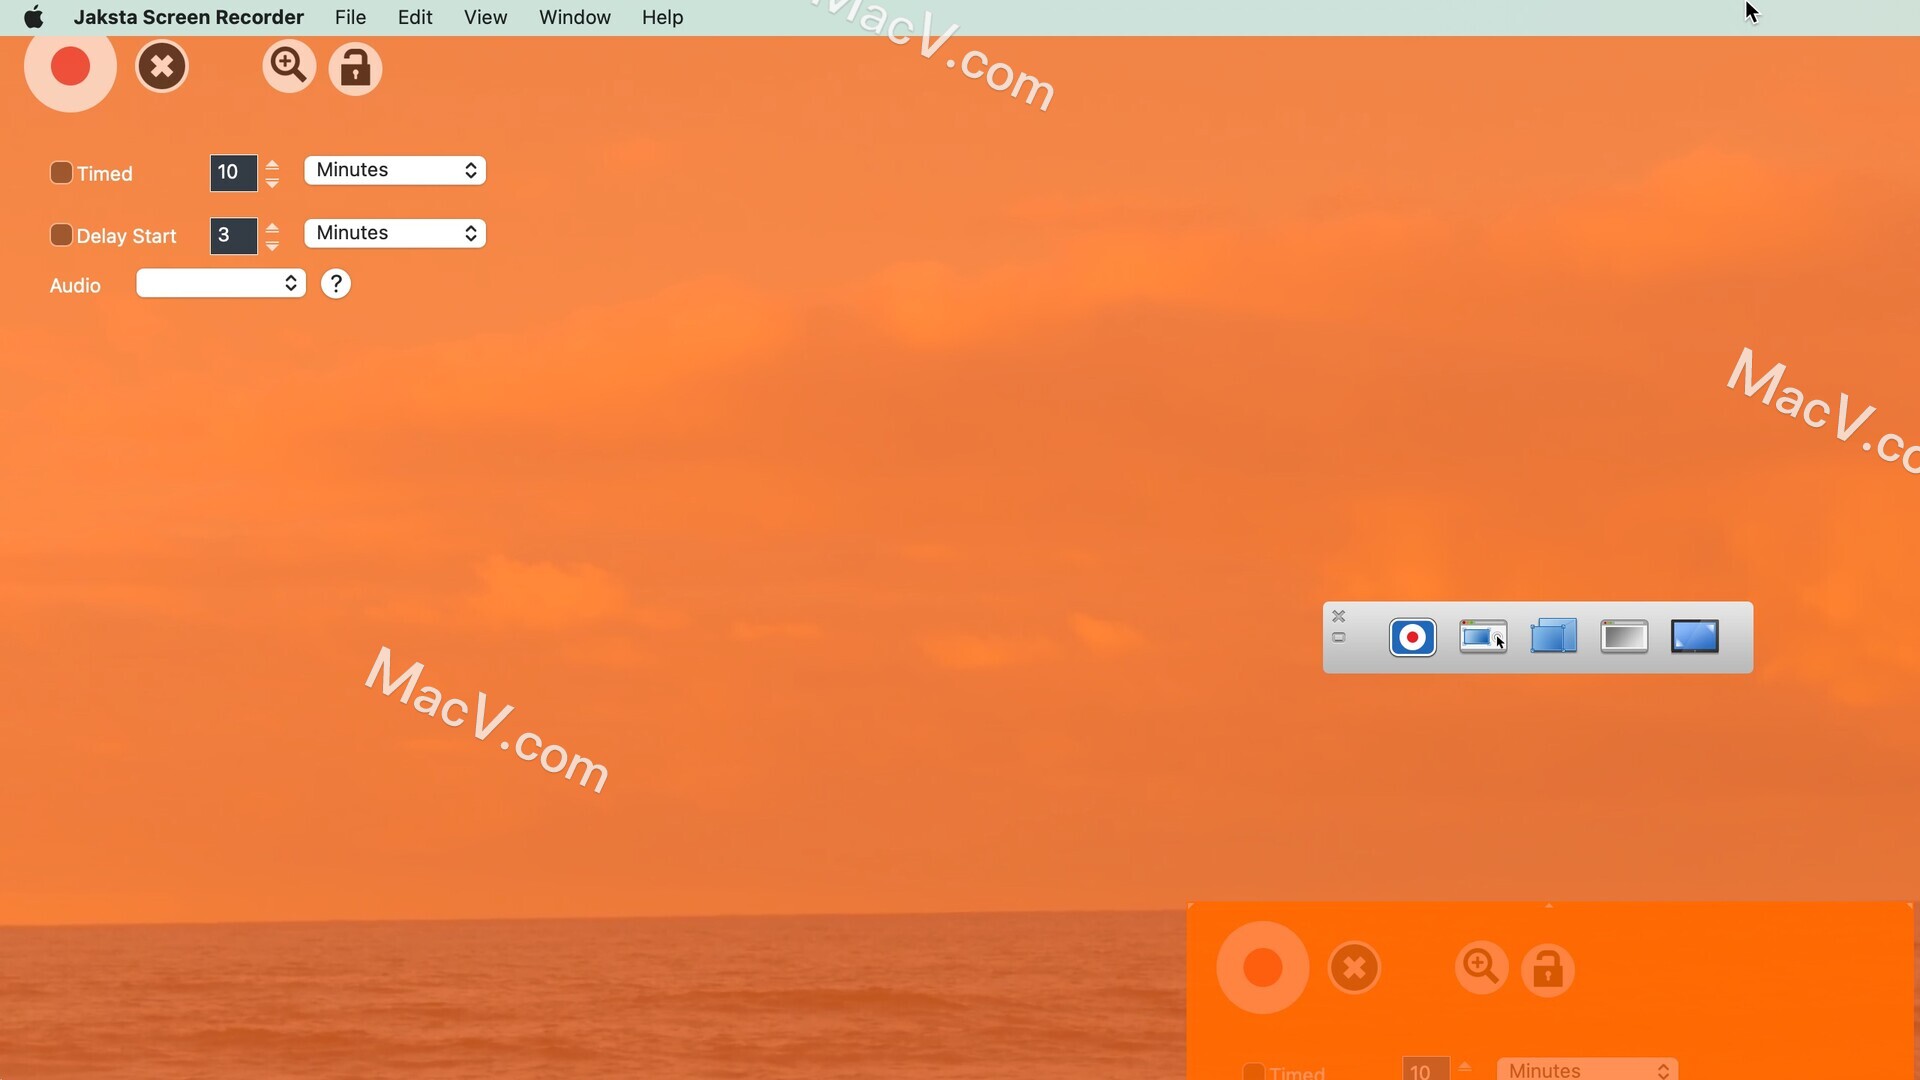Open the File menu

[350, 17]
